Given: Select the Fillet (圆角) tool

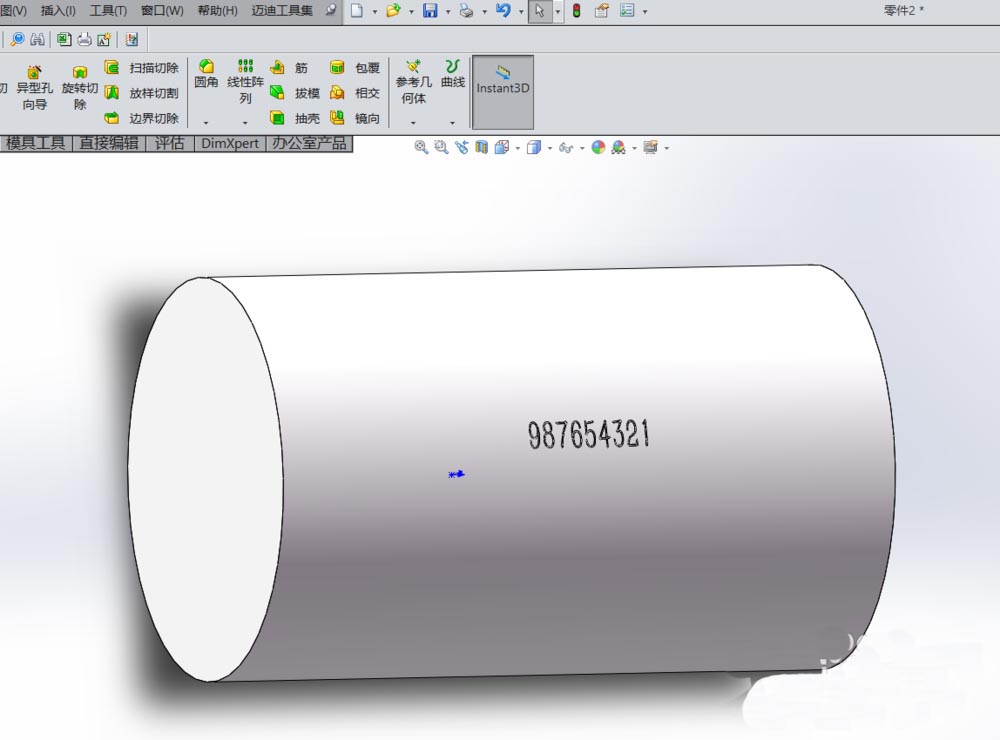Looking at the screenshot, I should coord(206,74).
